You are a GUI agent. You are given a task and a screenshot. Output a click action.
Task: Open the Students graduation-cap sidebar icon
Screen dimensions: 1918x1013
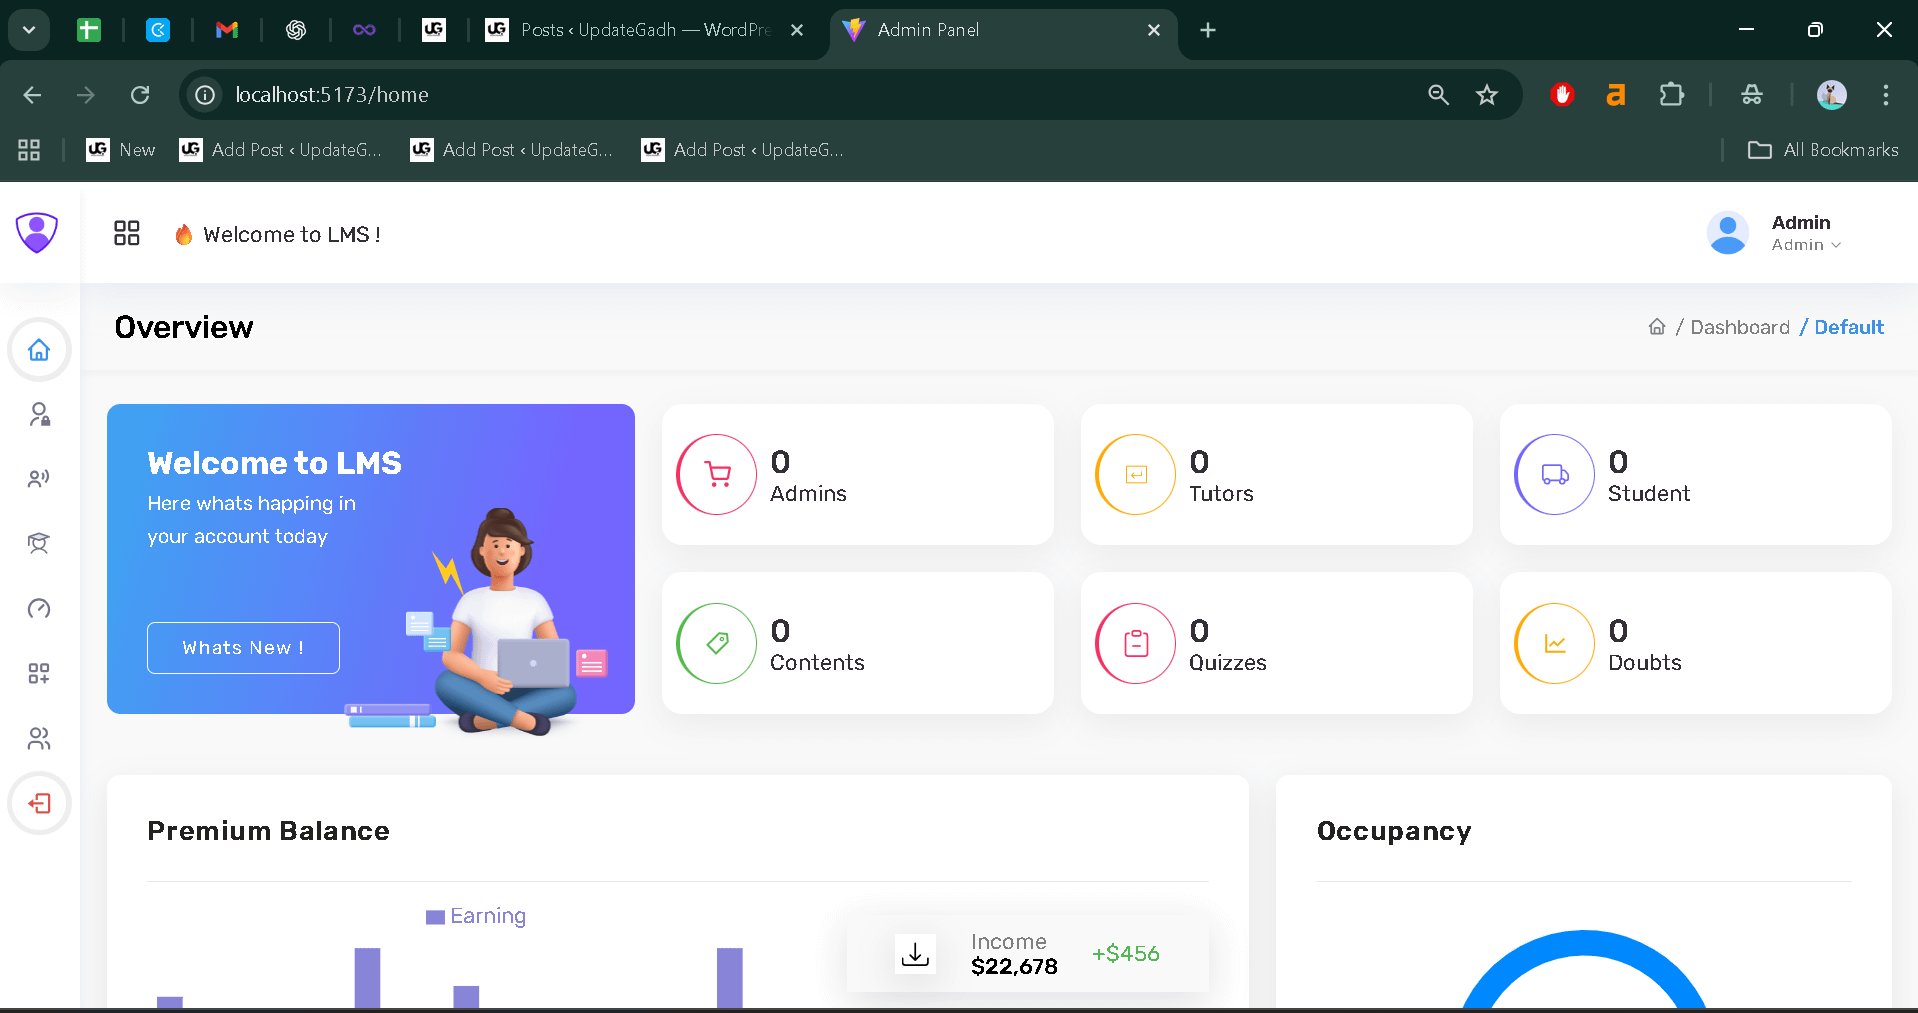pos(39,543)
